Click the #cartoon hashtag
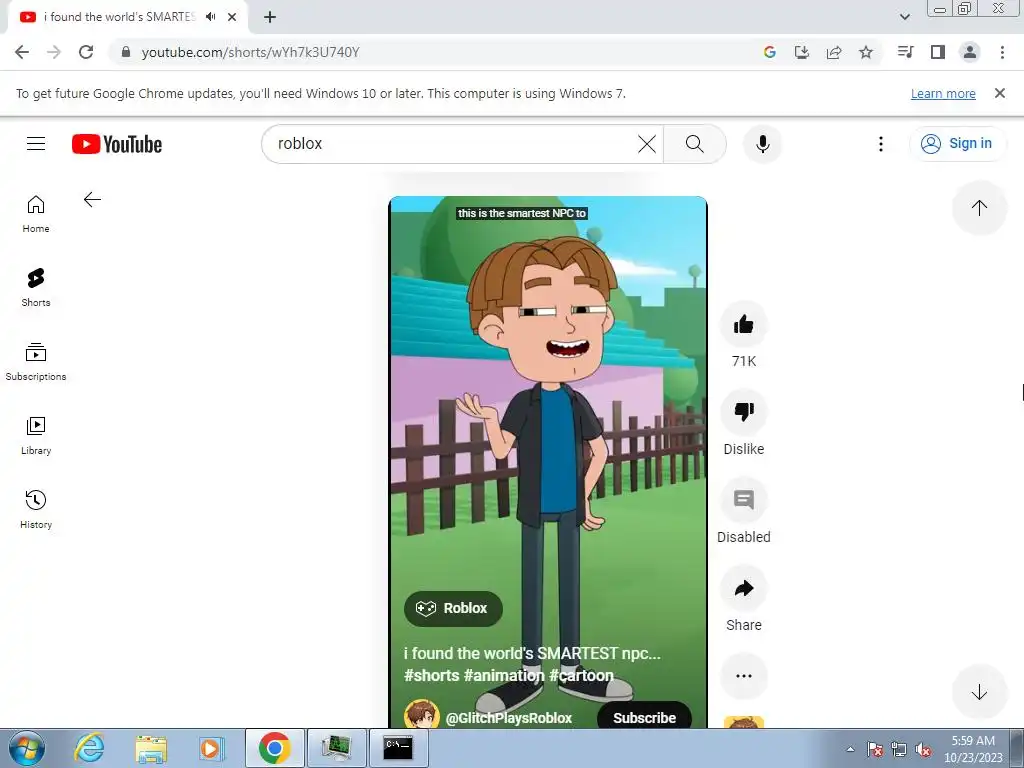1024x768 pixels. click(x=581, y=675)
